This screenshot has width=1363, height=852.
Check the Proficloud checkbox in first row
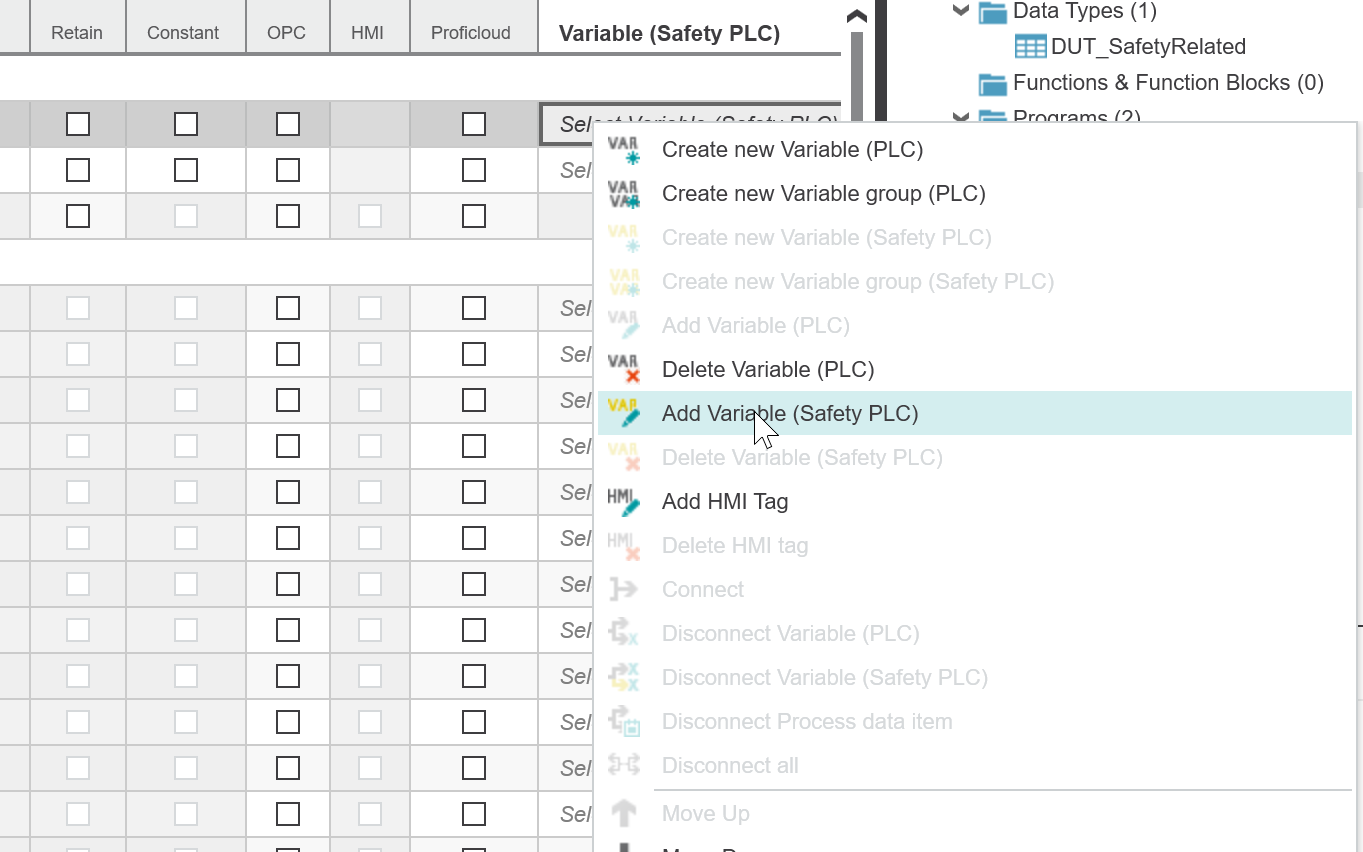coord(474,124)
